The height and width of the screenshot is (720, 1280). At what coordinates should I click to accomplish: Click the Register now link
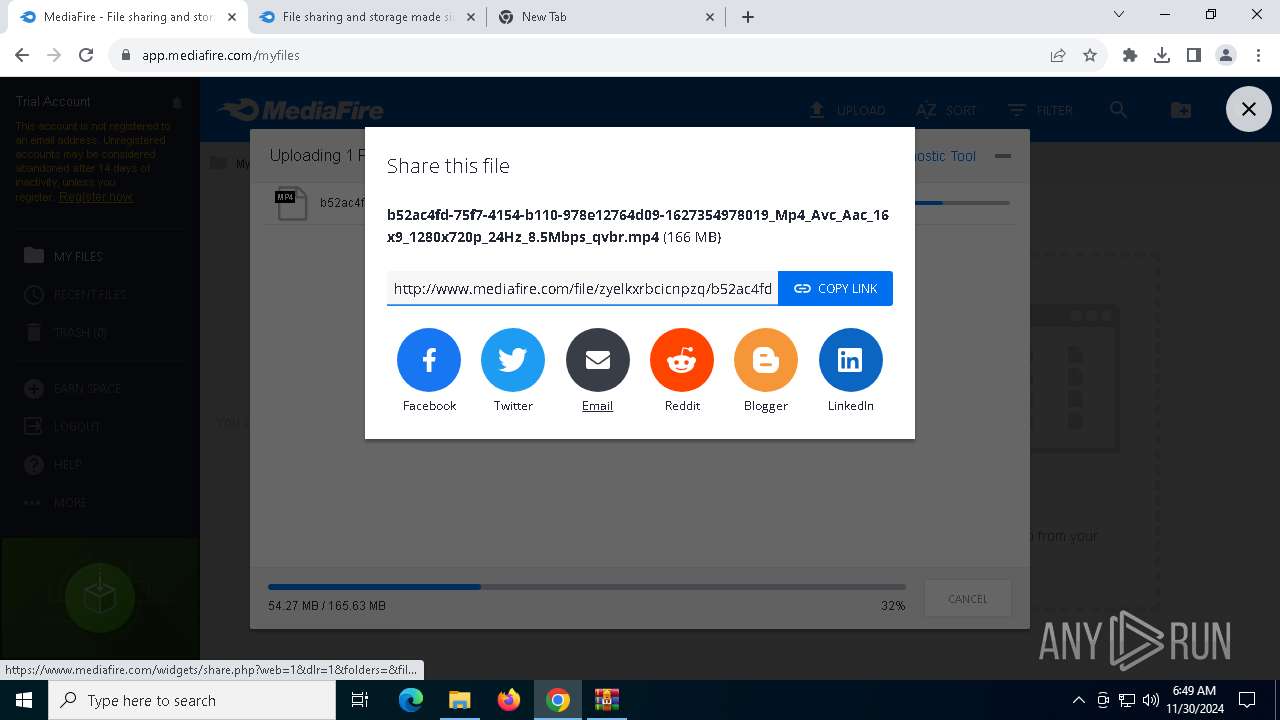pyautogui.click(x=96, y=197)
